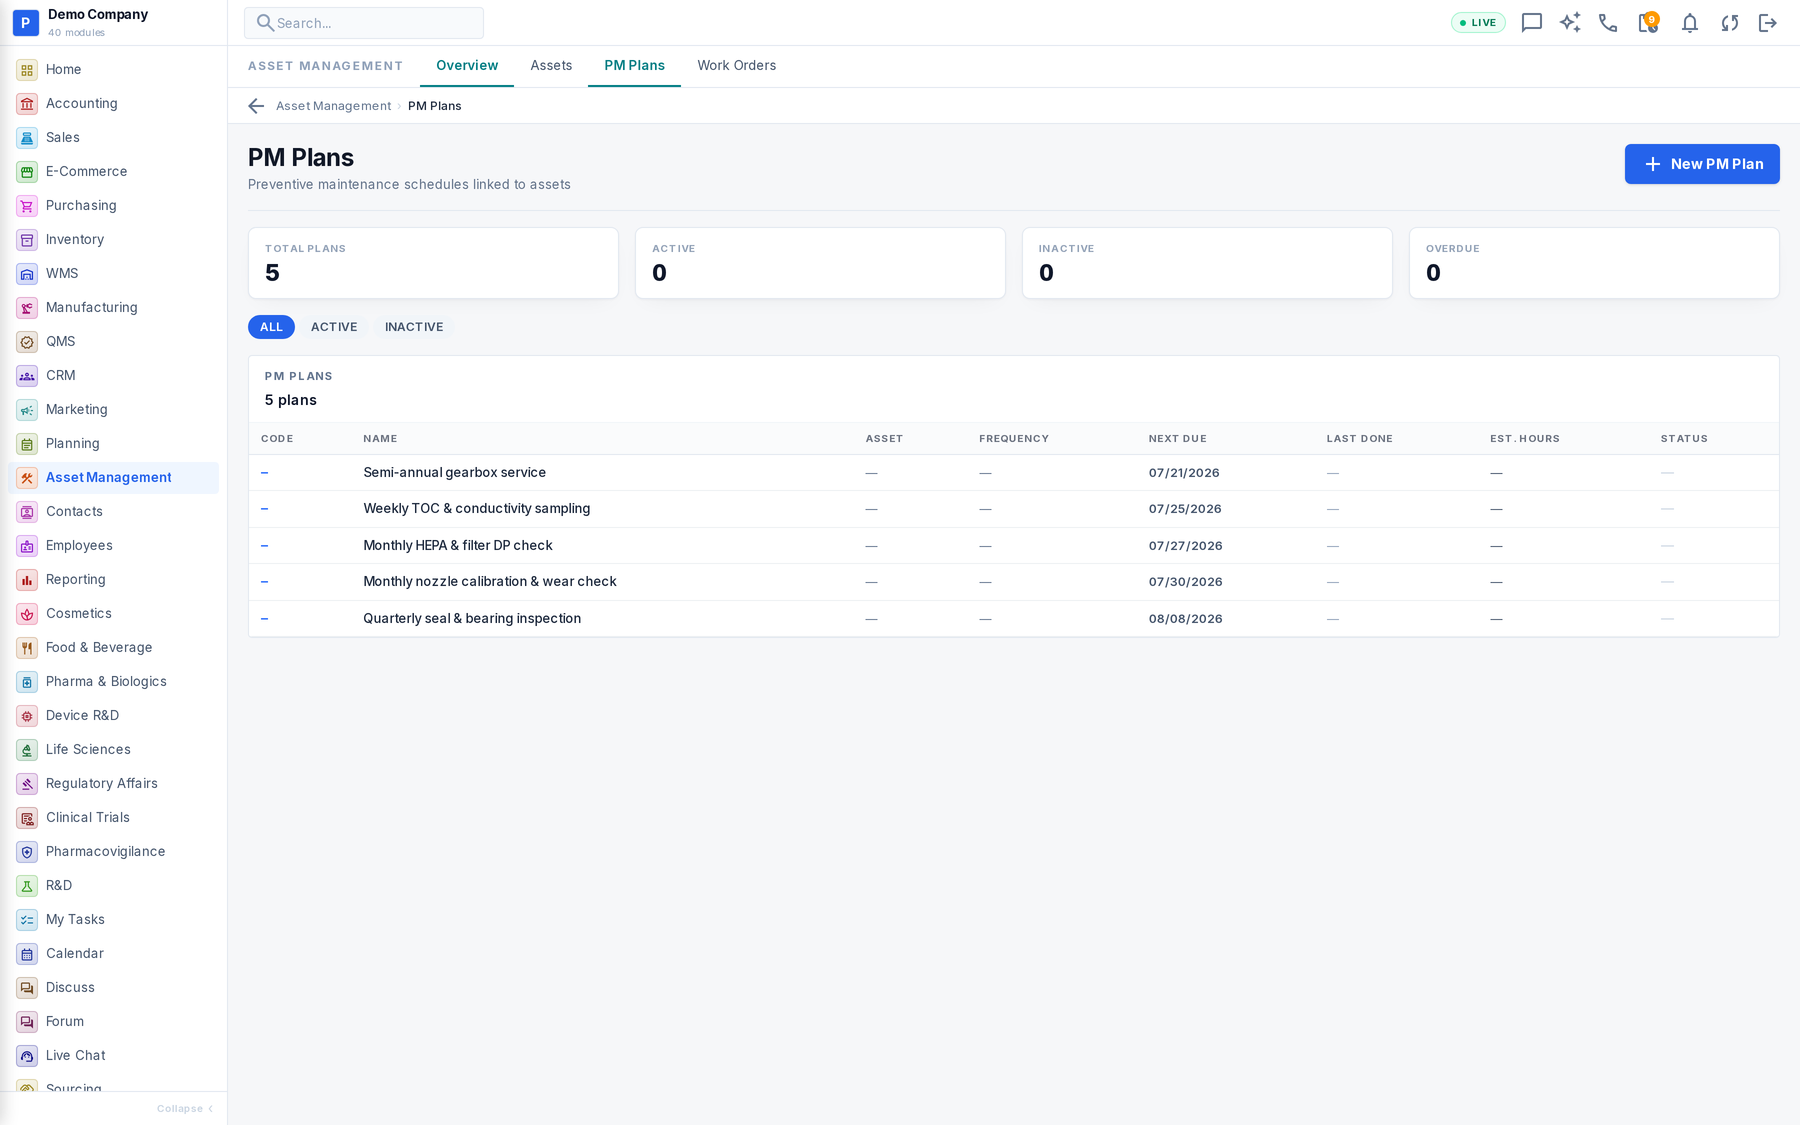Open the CRM people icon

pyautogui.click(x=27, y=376)
